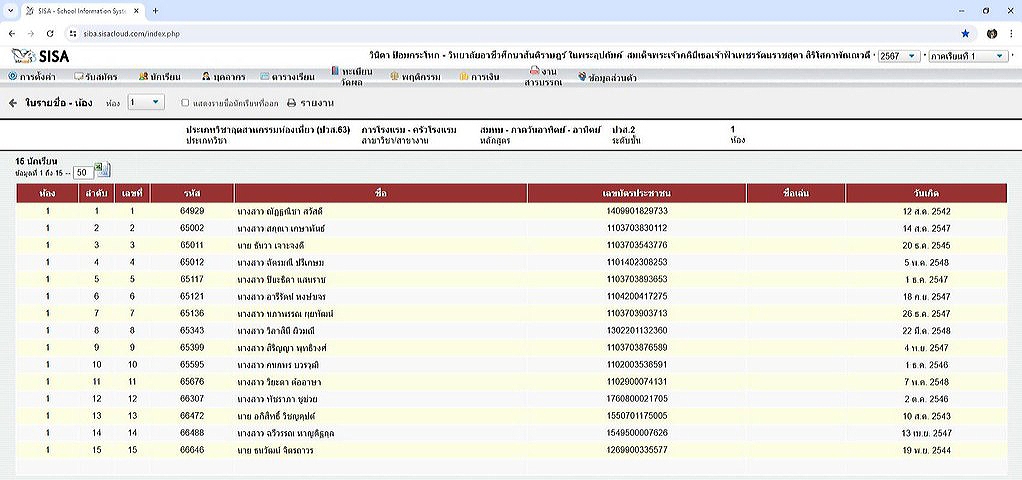The image size is (1022, 480).
Task: Open the บุคลากร menu
Action: (220, 76)
